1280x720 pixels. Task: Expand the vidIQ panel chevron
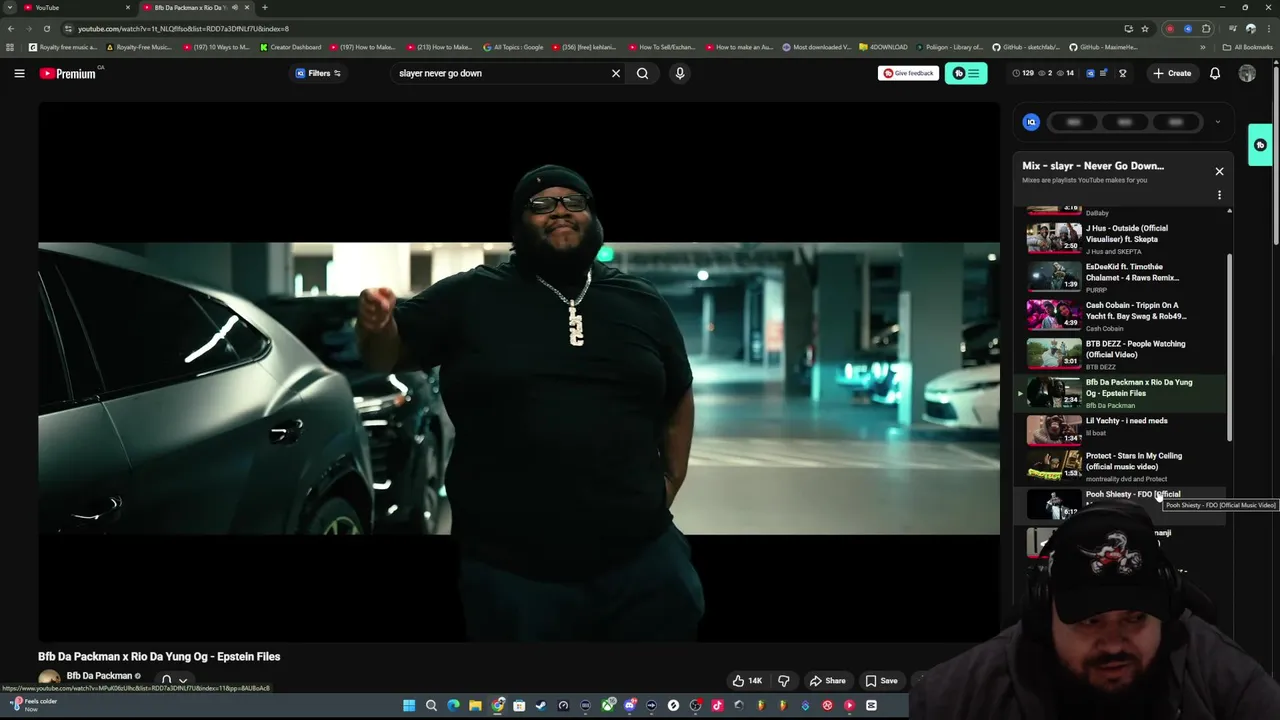pyautogui.click(x=1217, y=122)
